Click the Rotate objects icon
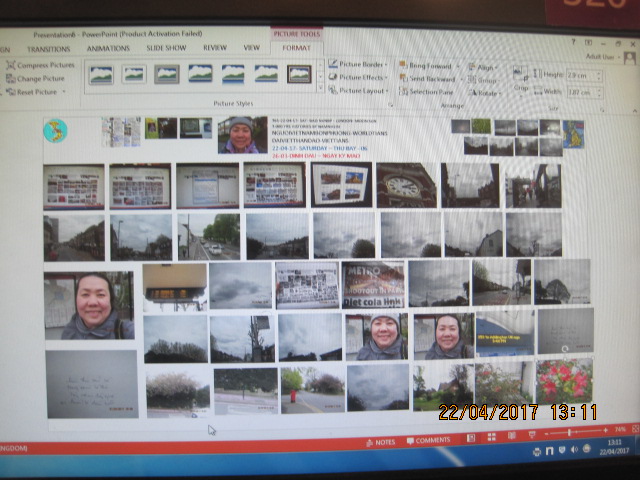The image size is (640, 480). [472, 93]
